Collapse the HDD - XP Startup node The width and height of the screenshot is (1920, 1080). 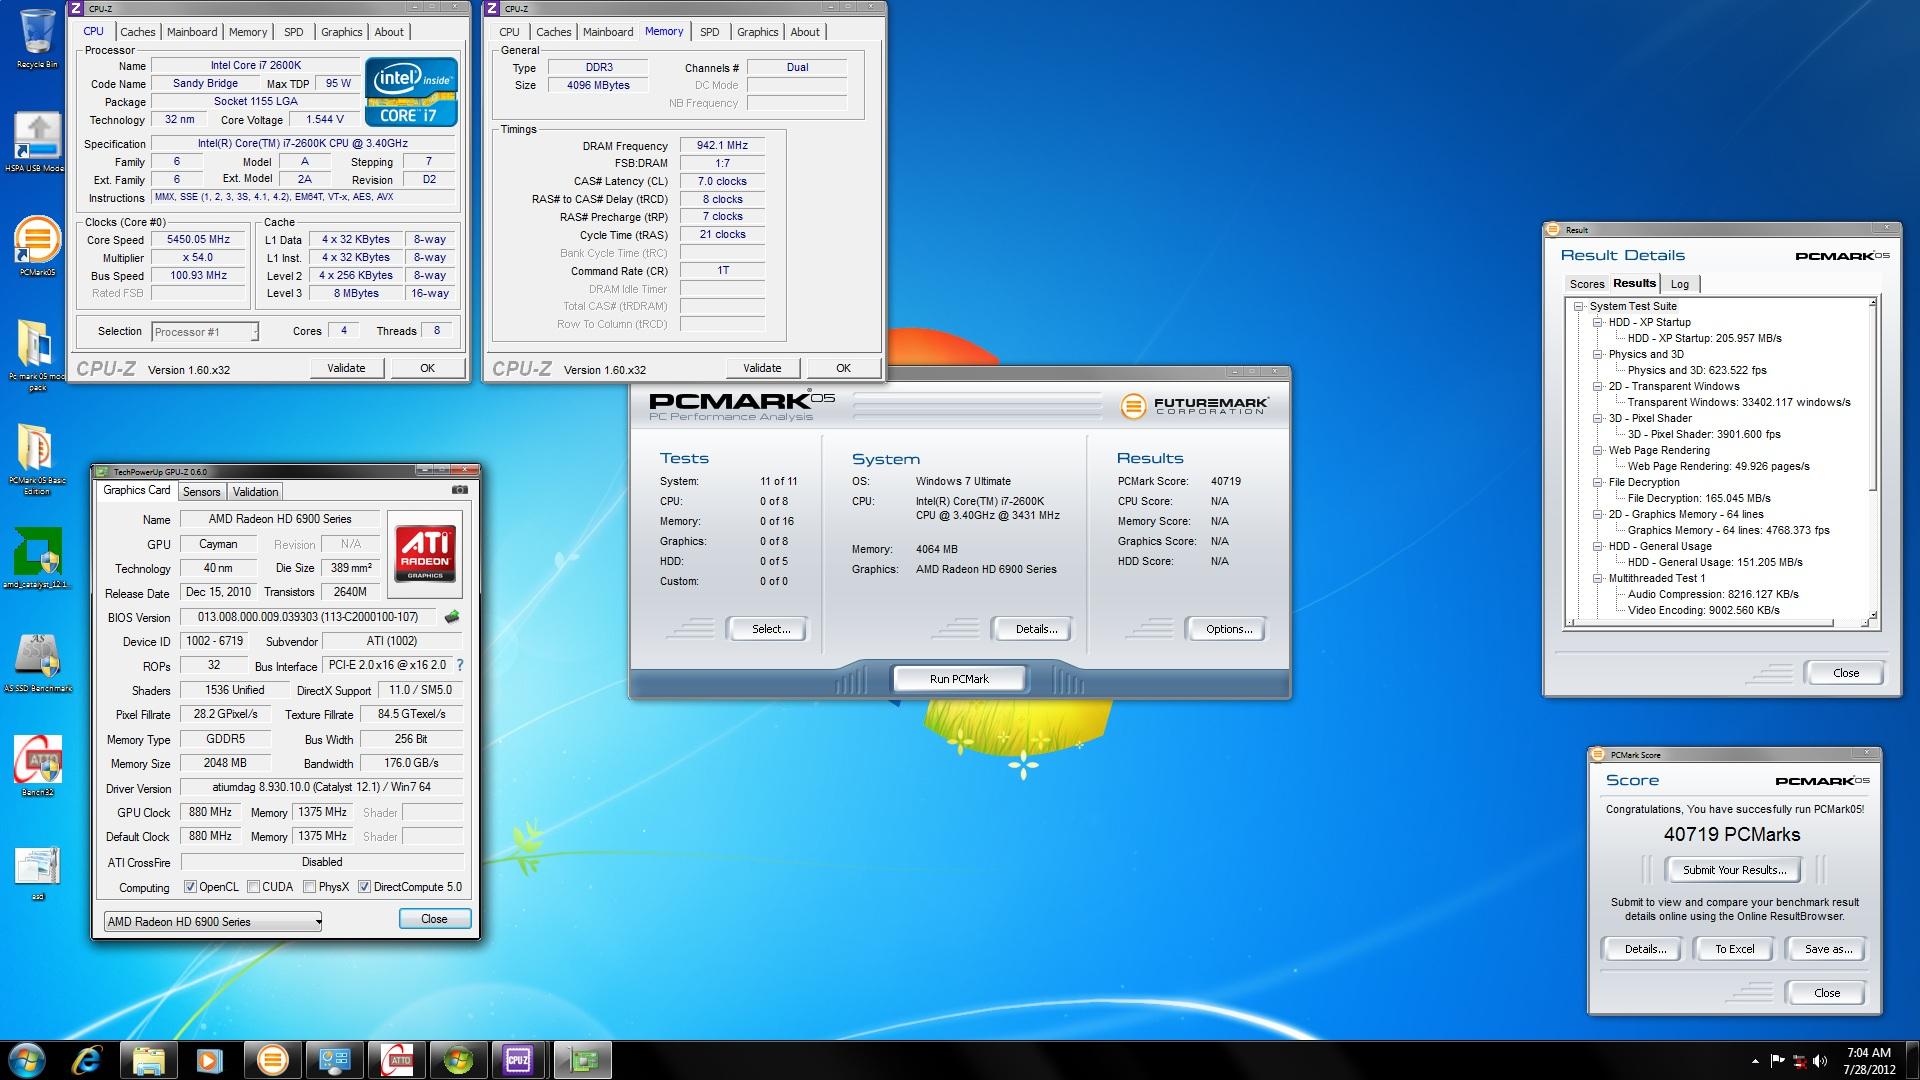1598,322
